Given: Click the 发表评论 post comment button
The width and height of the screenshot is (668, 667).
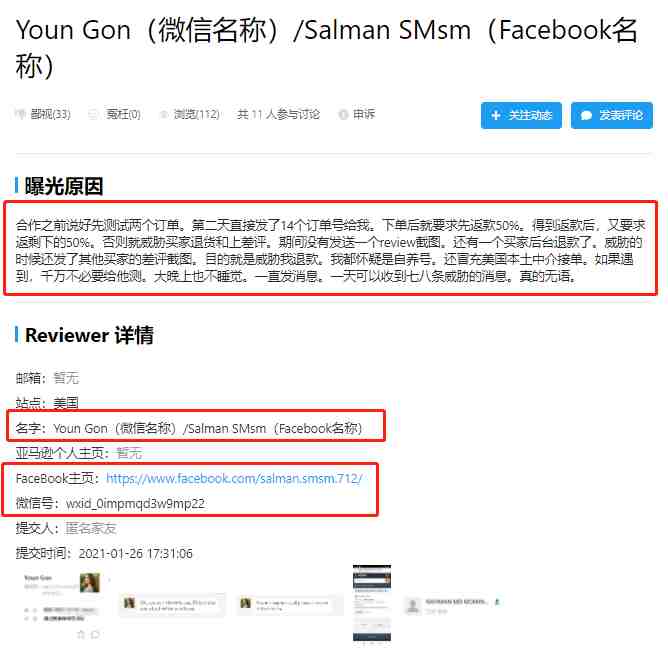Looking at the screenshot, I should click(612, 115).
